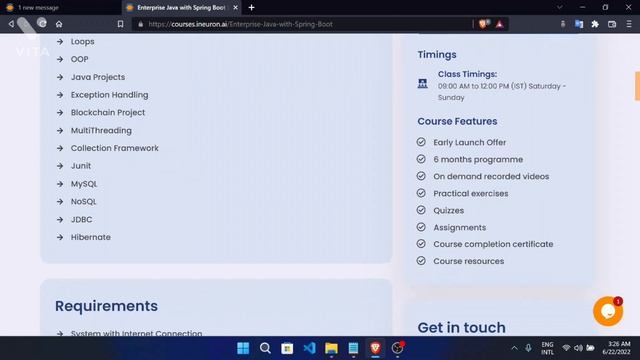Click the 'Requirements' section heading
Viewport: 640px width, 360px height.
point(107,306)
